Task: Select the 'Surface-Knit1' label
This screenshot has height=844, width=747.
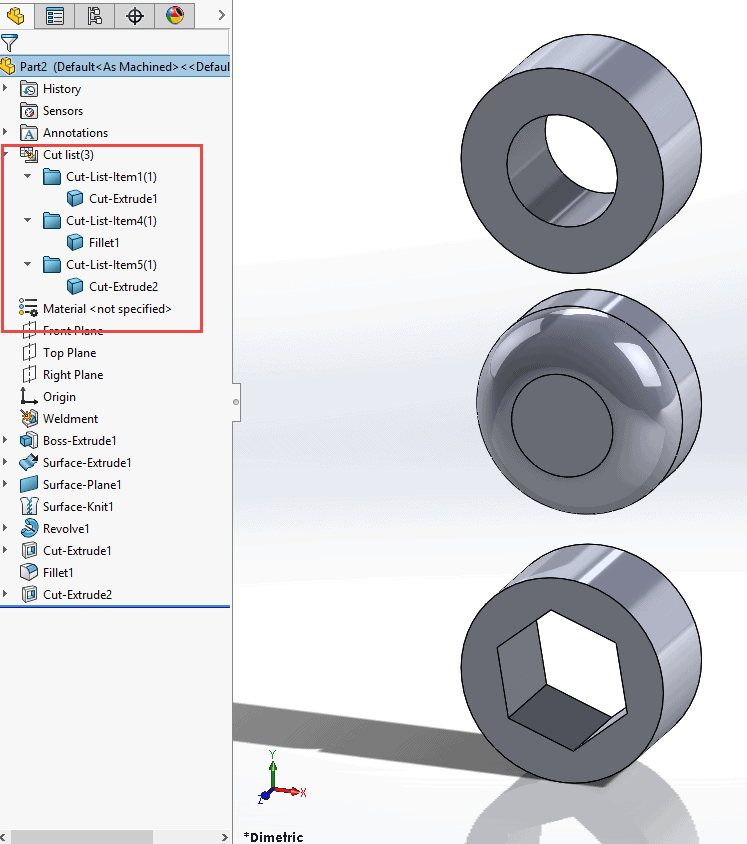Action: 78,507
